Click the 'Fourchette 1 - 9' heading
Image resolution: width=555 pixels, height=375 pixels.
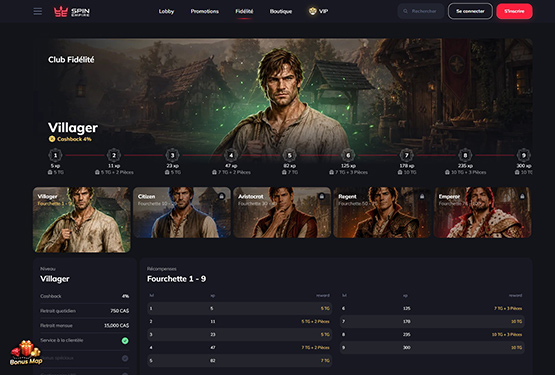pyautogui.click(x=176, y=279)
